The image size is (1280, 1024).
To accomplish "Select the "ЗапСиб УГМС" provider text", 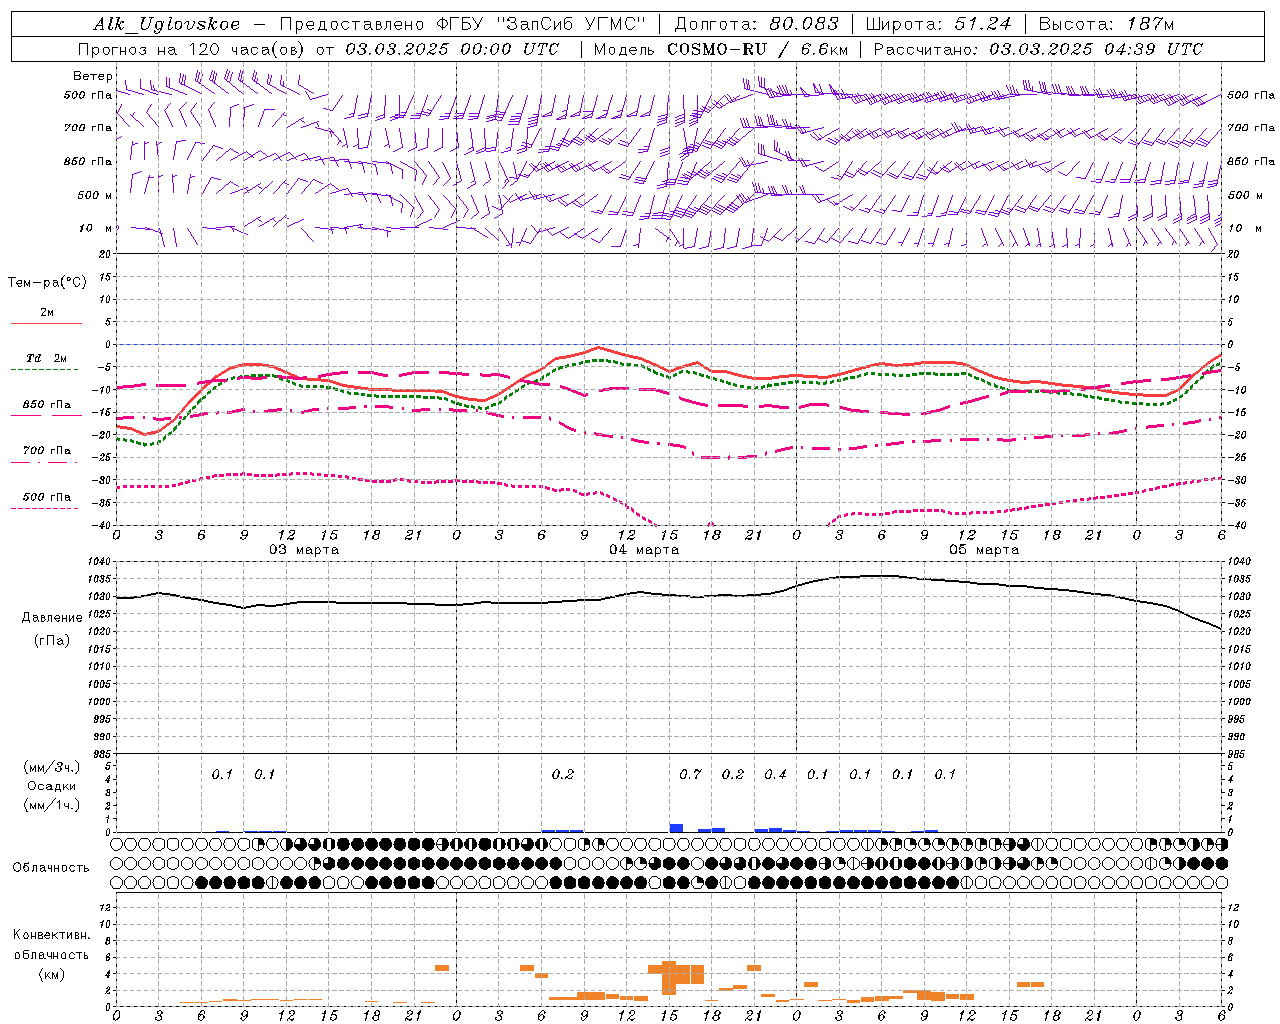I will coord(571,24).
